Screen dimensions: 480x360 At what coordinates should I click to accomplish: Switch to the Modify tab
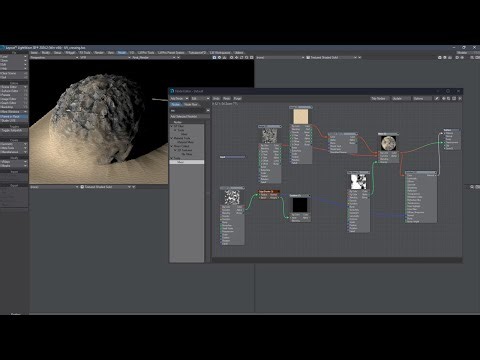click(46, 53)
